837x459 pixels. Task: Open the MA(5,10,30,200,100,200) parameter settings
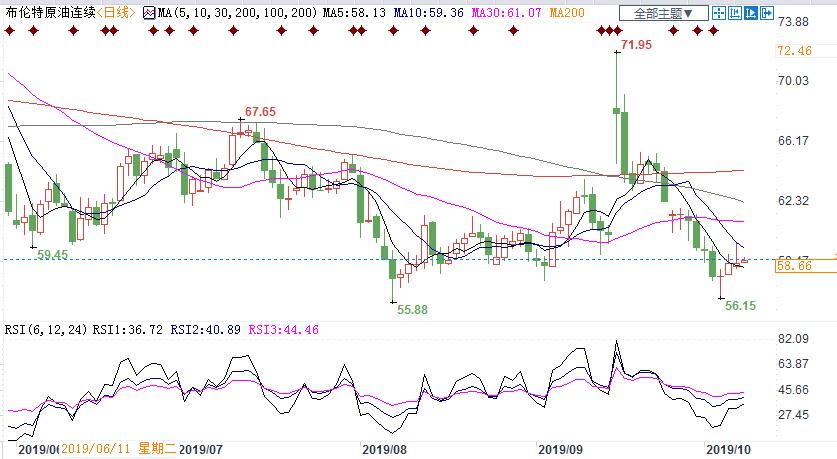pos(231,14)
